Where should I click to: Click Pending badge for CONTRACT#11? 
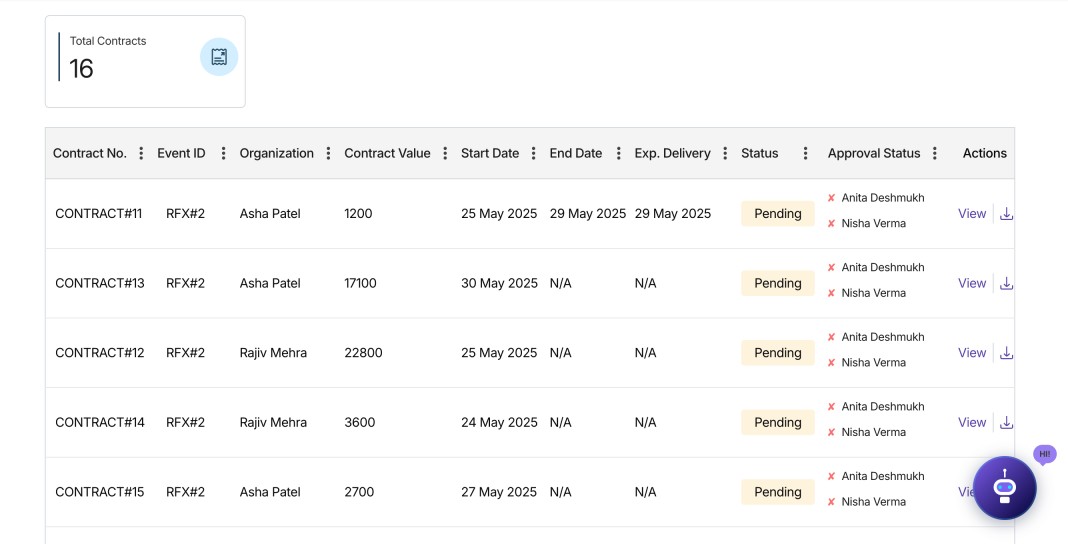click(x=778, y=214)
